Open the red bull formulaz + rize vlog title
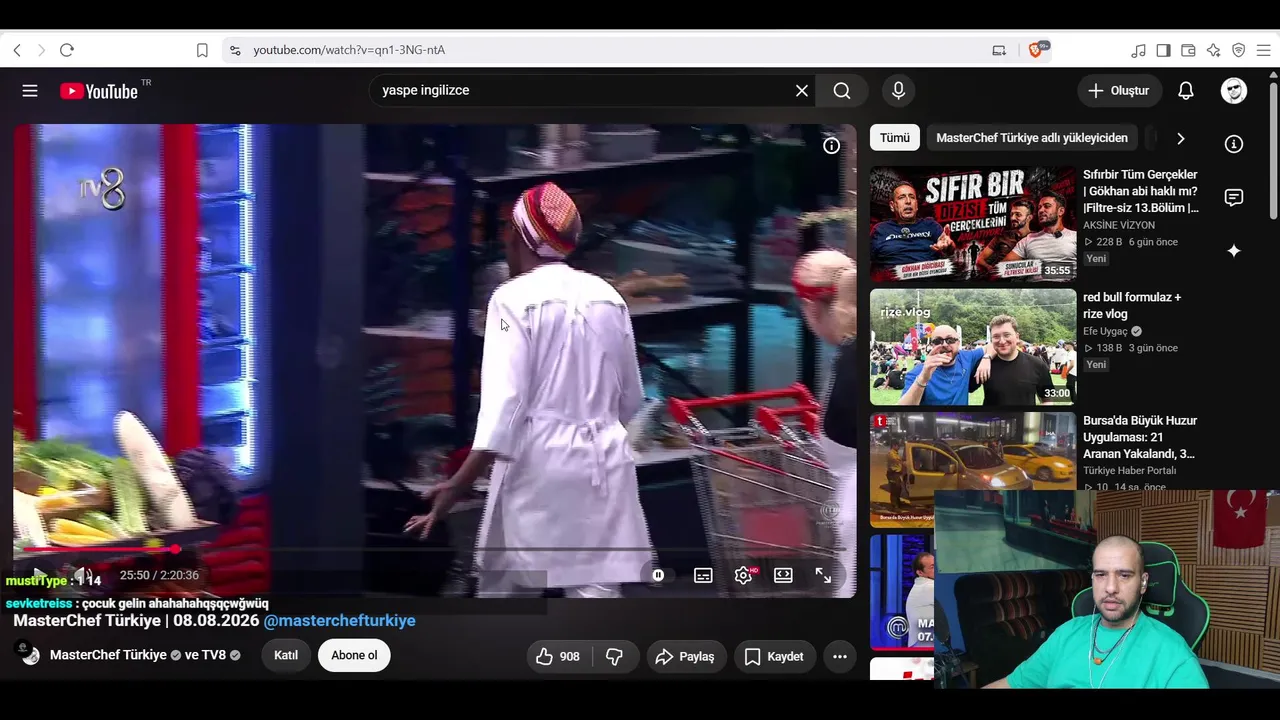 1132,306
